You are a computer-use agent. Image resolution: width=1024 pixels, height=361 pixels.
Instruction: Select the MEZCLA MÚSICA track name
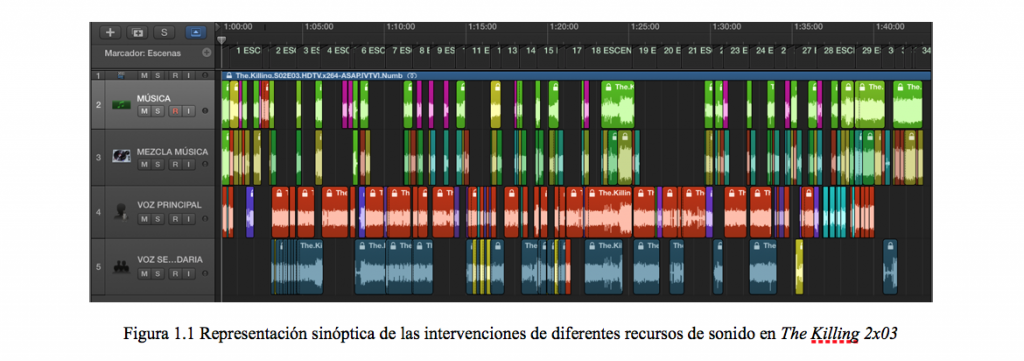pos(172,152)
